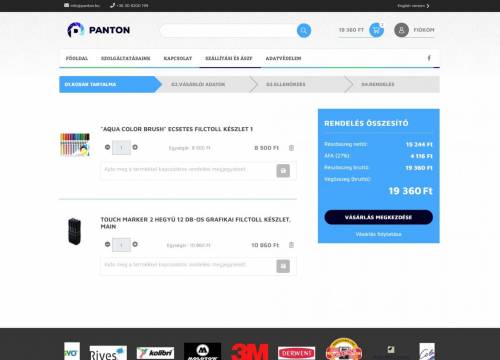Click the Vásárlás folytatása link

pyautogui.click(x=378, y=234)
